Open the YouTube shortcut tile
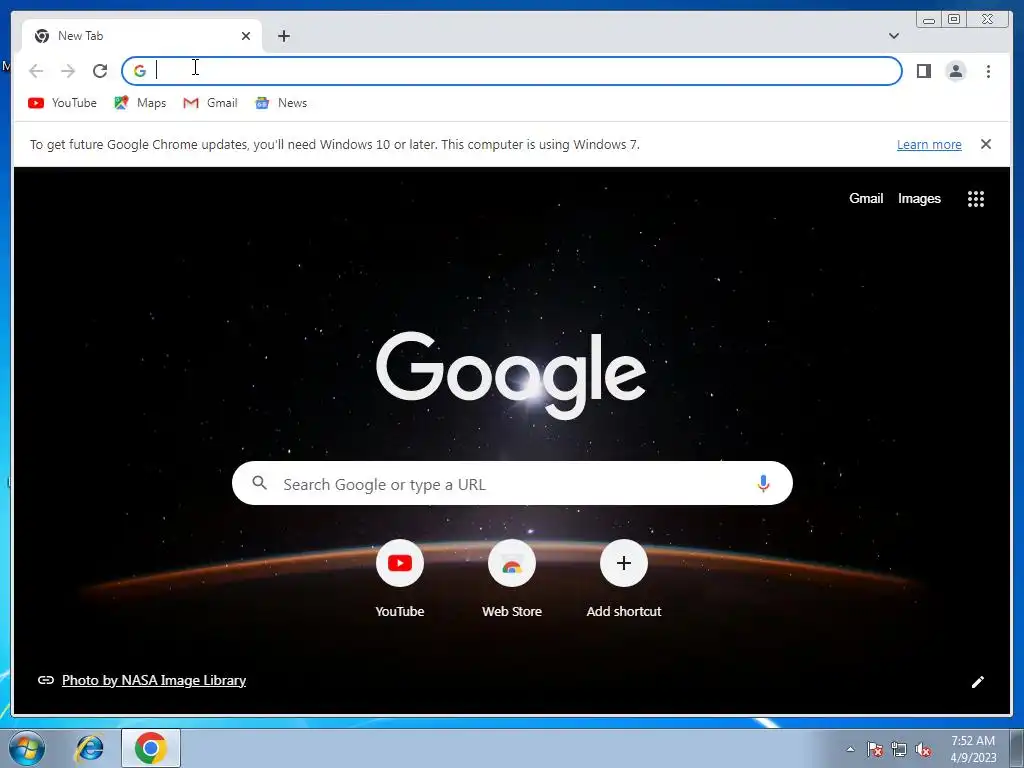 pos(400,578)
